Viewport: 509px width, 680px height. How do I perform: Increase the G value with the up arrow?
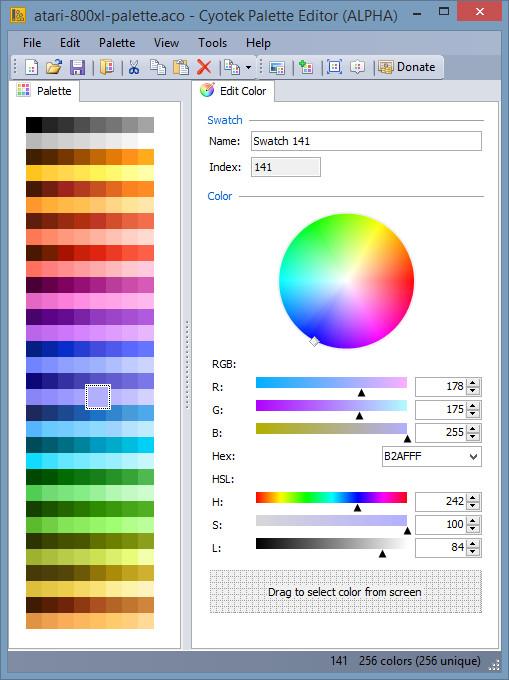tap(473, 405)
